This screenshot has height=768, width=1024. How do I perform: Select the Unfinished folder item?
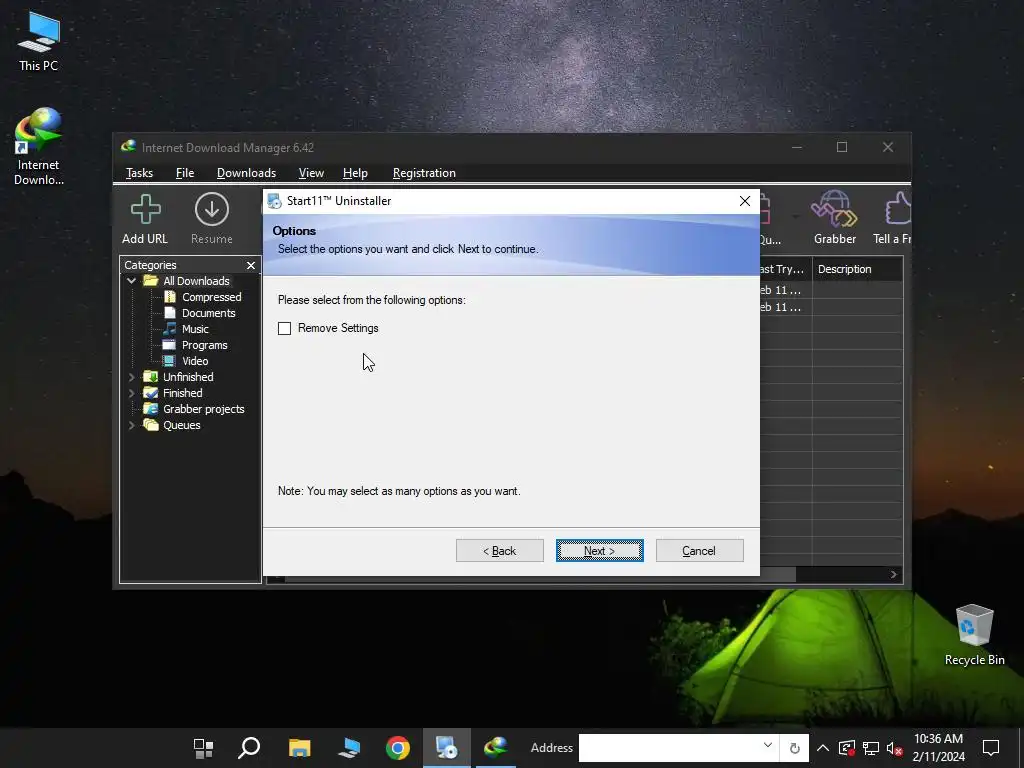pos(187,377)
